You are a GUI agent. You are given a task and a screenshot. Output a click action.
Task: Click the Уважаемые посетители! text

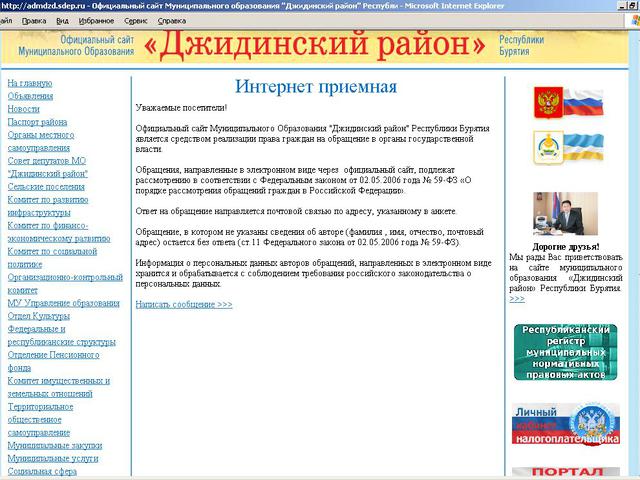(181, 108)
